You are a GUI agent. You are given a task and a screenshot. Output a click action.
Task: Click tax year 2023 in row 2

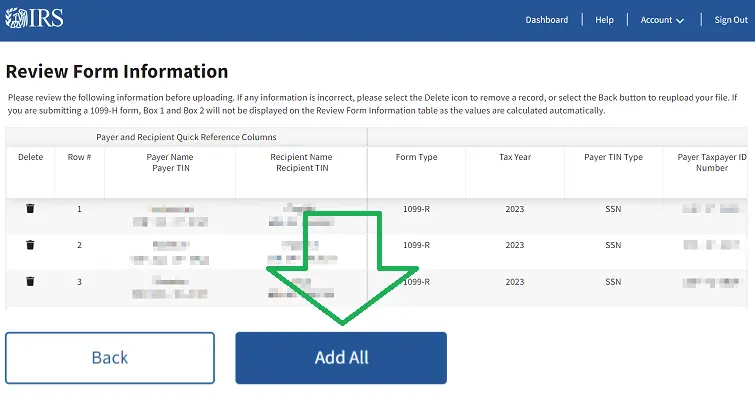(515, 245)
